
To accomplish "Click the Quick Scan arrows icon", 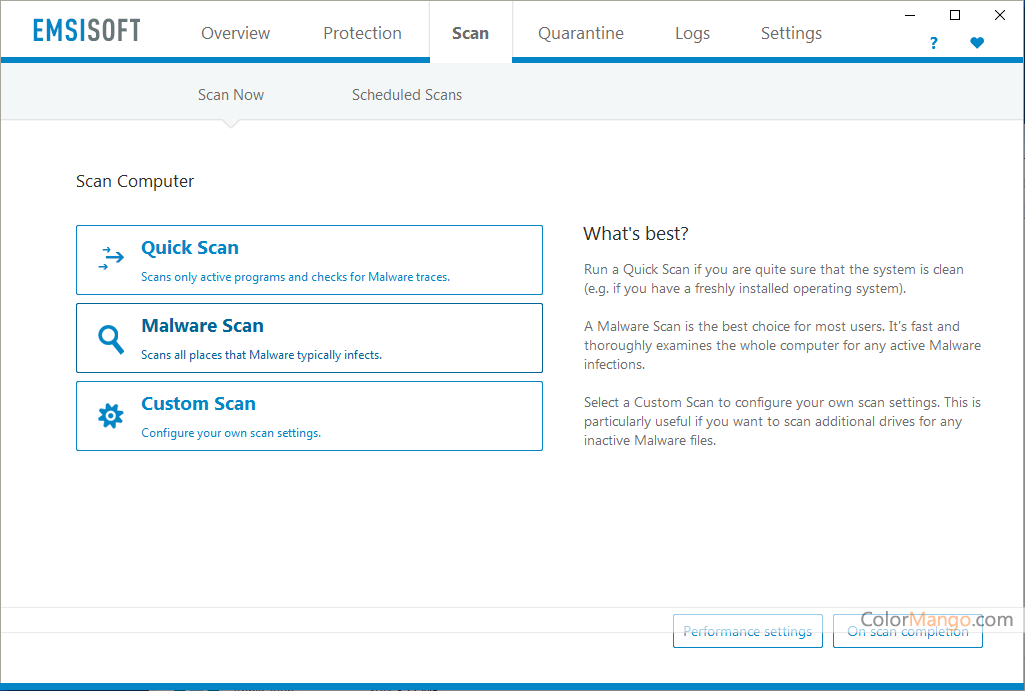I will (111, 259).
